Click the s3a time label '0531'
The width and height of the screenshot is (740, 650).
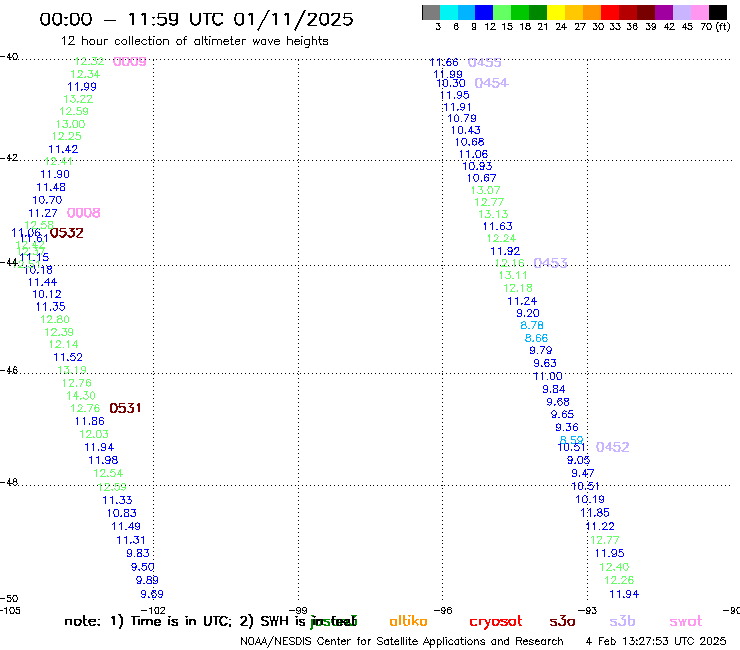click(125, 408)
